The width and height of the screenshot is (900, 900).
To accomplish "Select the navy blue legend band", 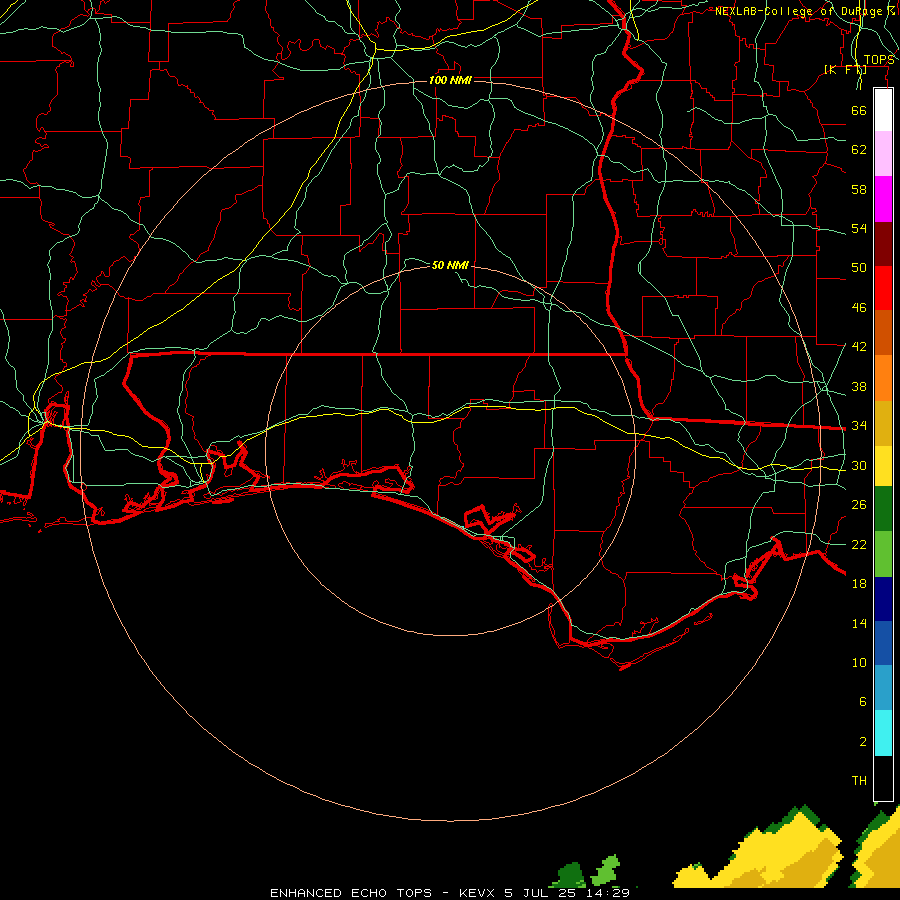I will pyautogui.click(x=883, y=599).
